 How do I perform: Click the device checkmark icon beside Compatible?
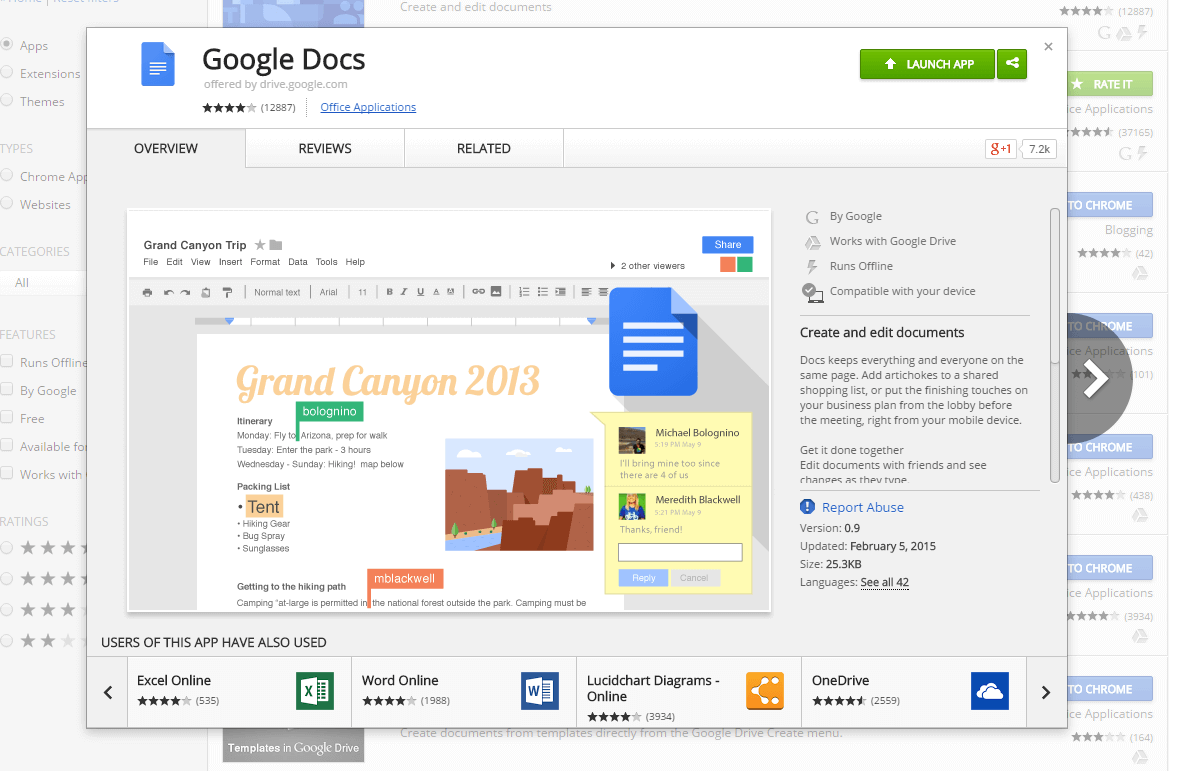point(812,292)
